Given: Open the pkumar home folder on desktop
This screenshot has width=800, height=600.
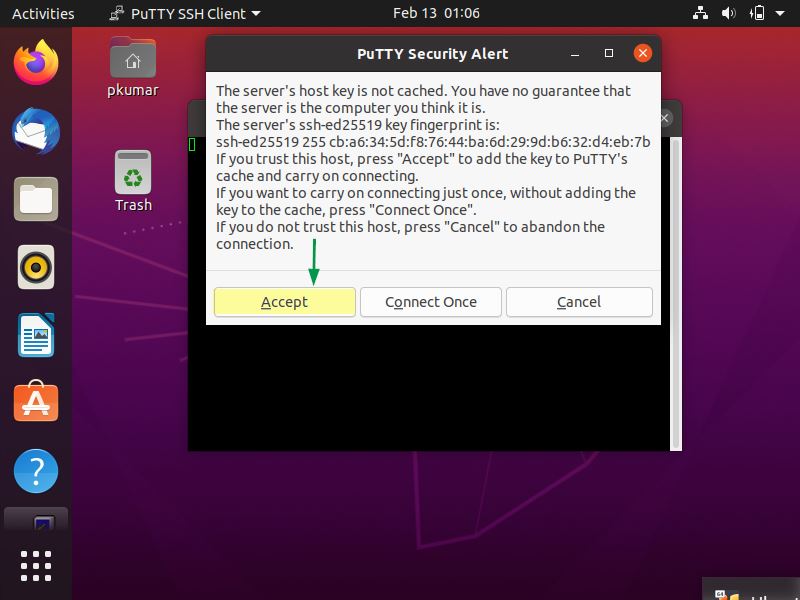Looking at the screenshot, I should click(x=133, y=62).
